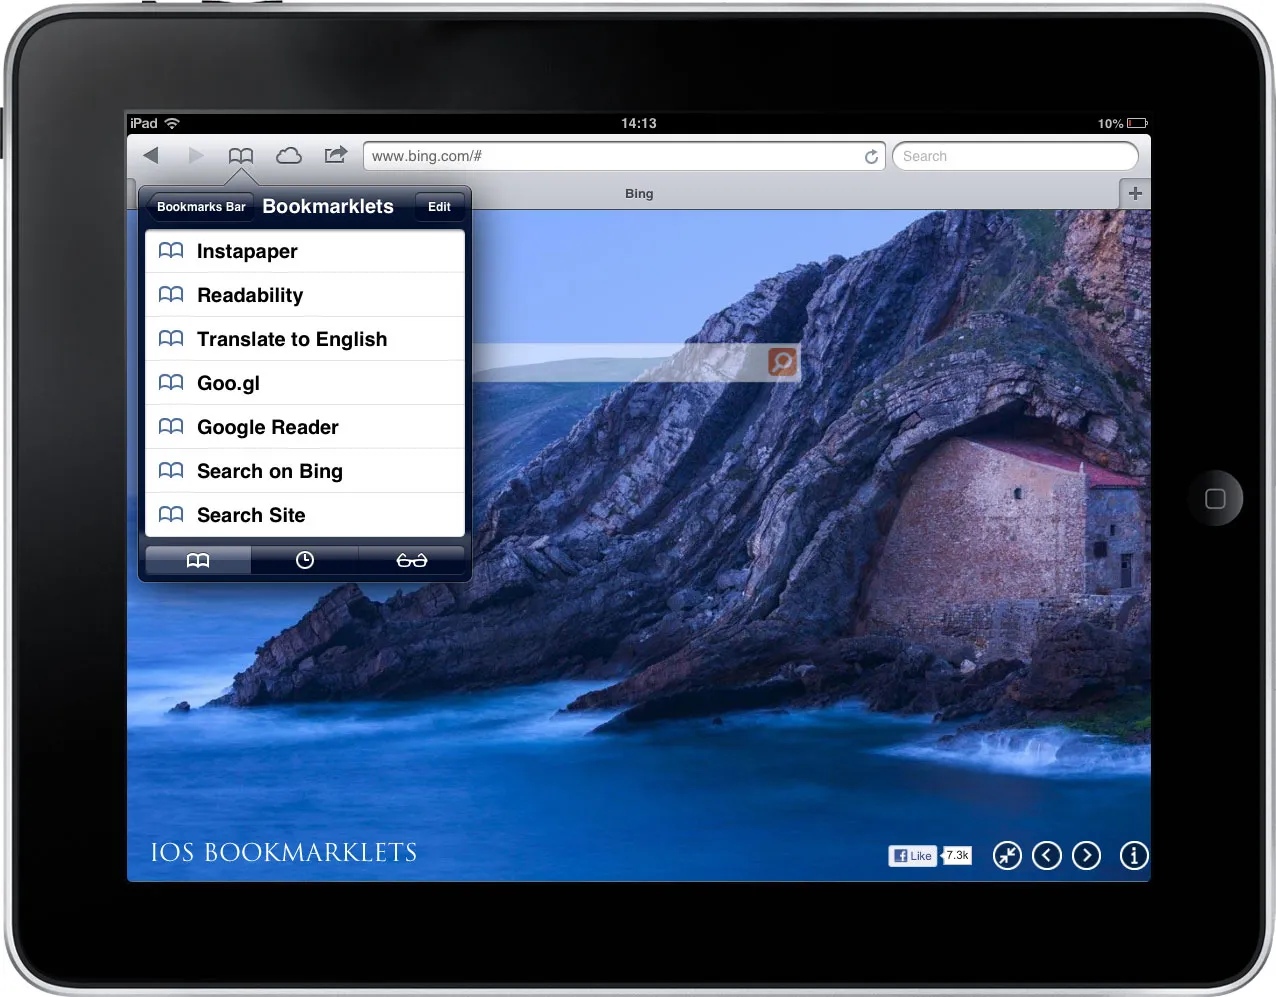Navigate back with the back arrow
The image size is (1276, 997).
coord(150,156)
